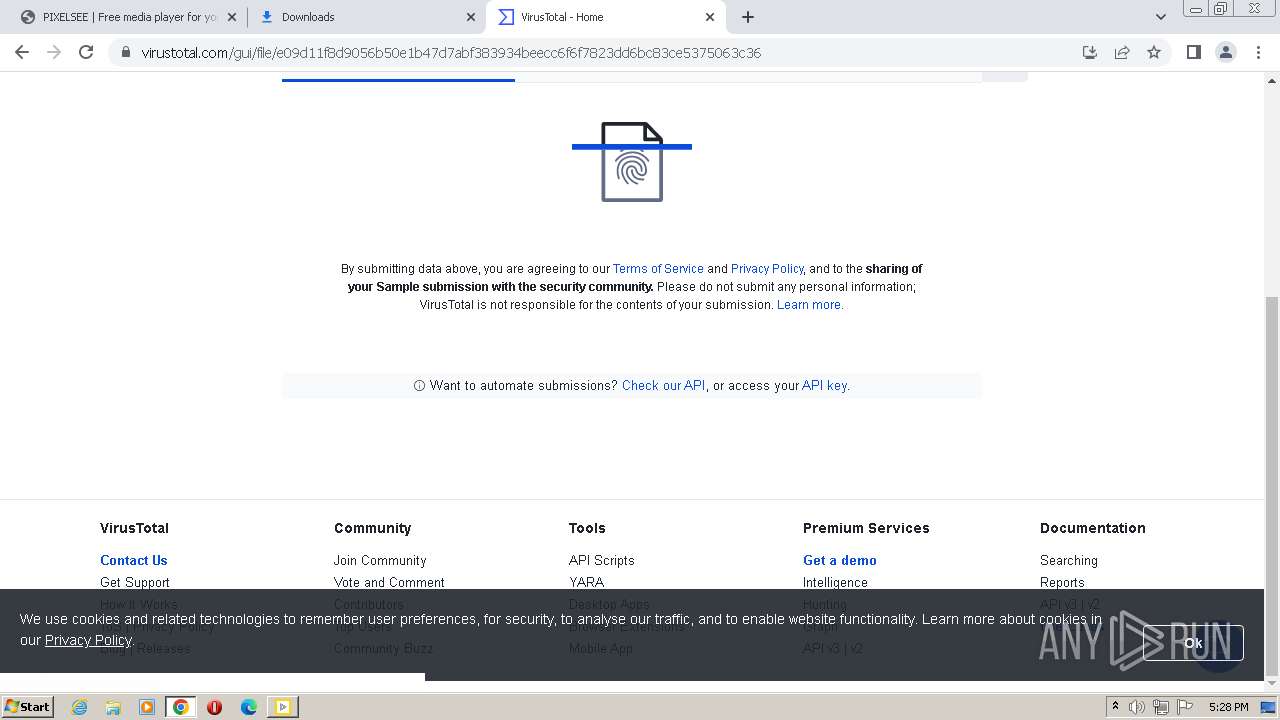The height and width of the screenshot is (720, 1280).
Task: Click the address bar URL field
Action: pos(600,53)
